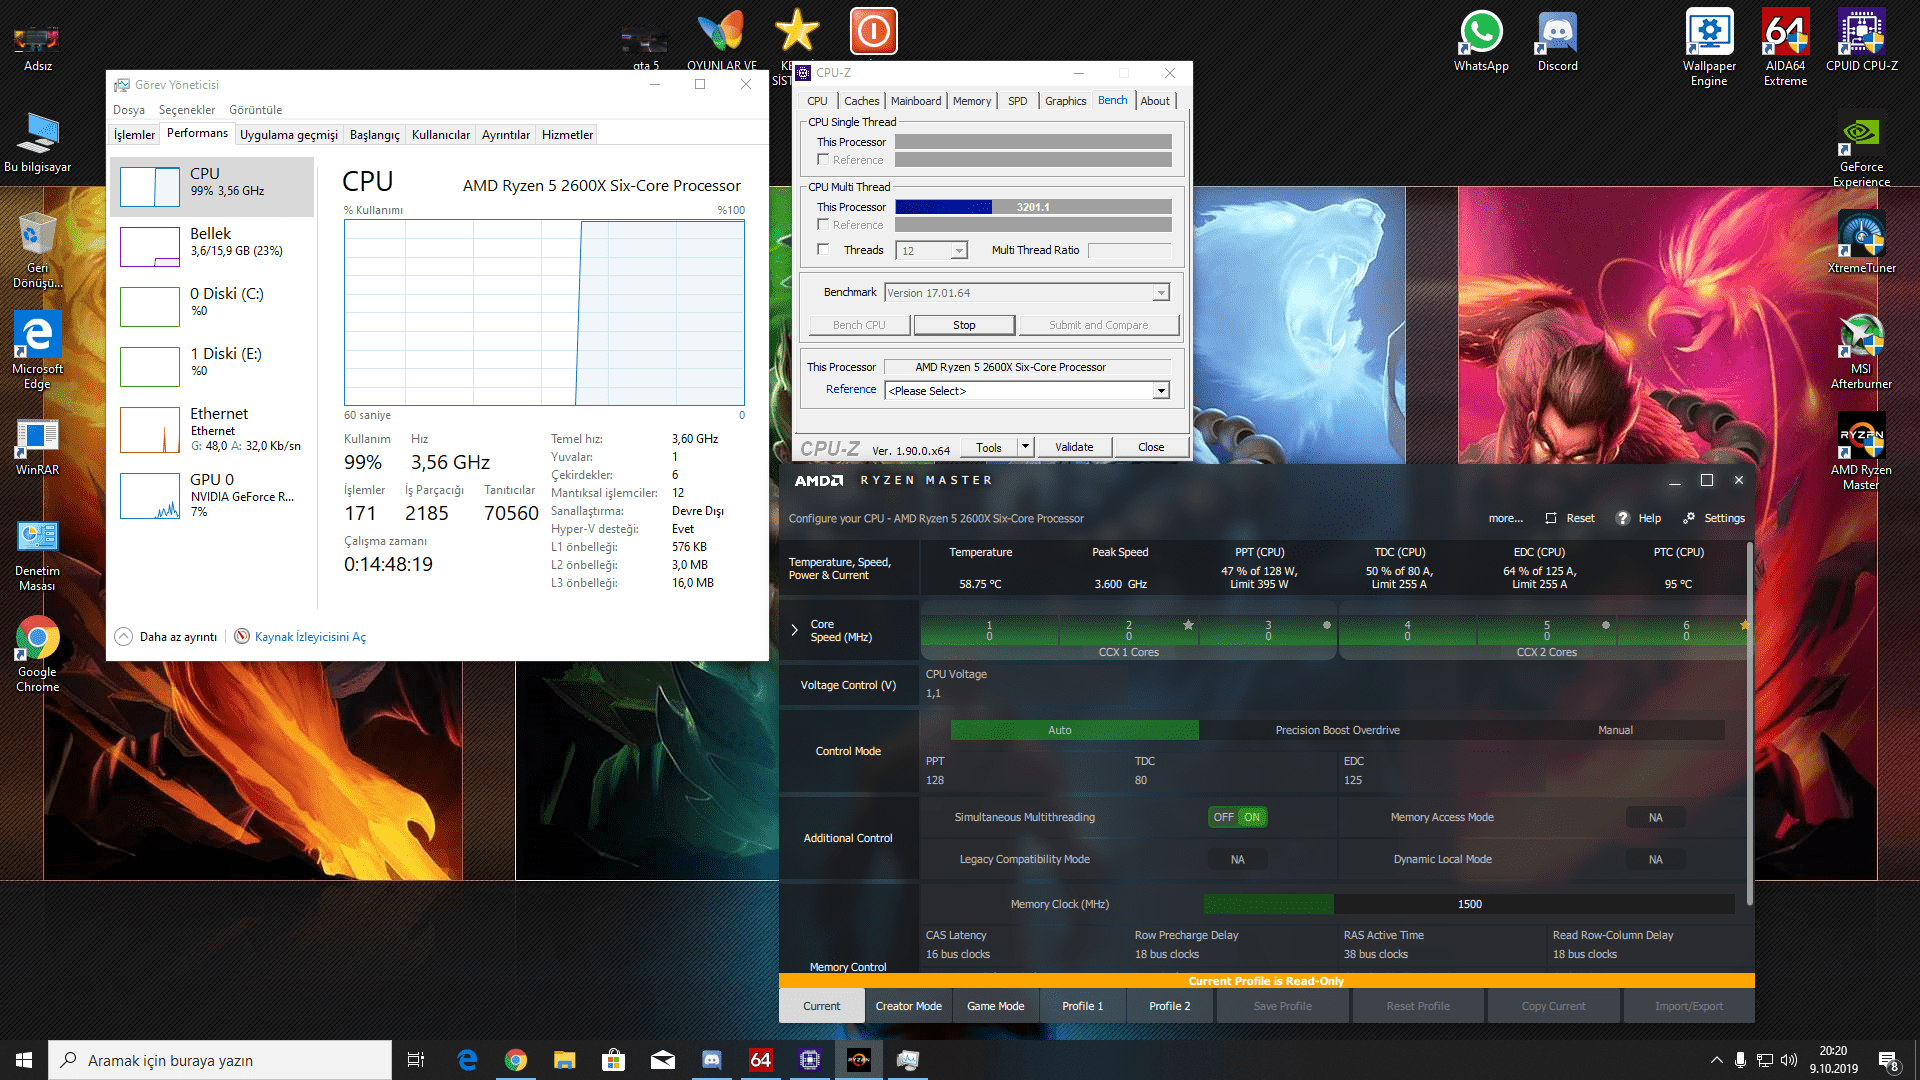
Task: Switch to the Mainboard tab in CPU-Z
Action: (x=915, y=101)
